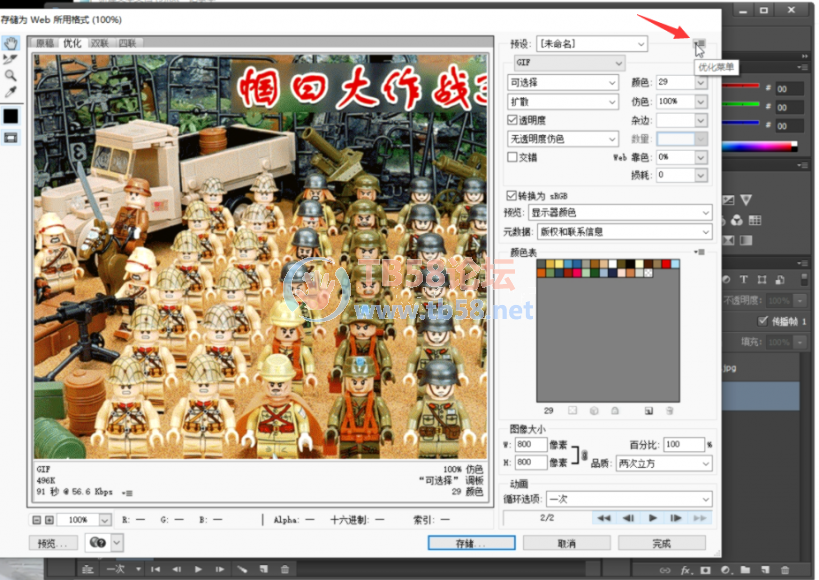Click the 完成 done button
Screen dimensions: 819x580
pos(662,543)
